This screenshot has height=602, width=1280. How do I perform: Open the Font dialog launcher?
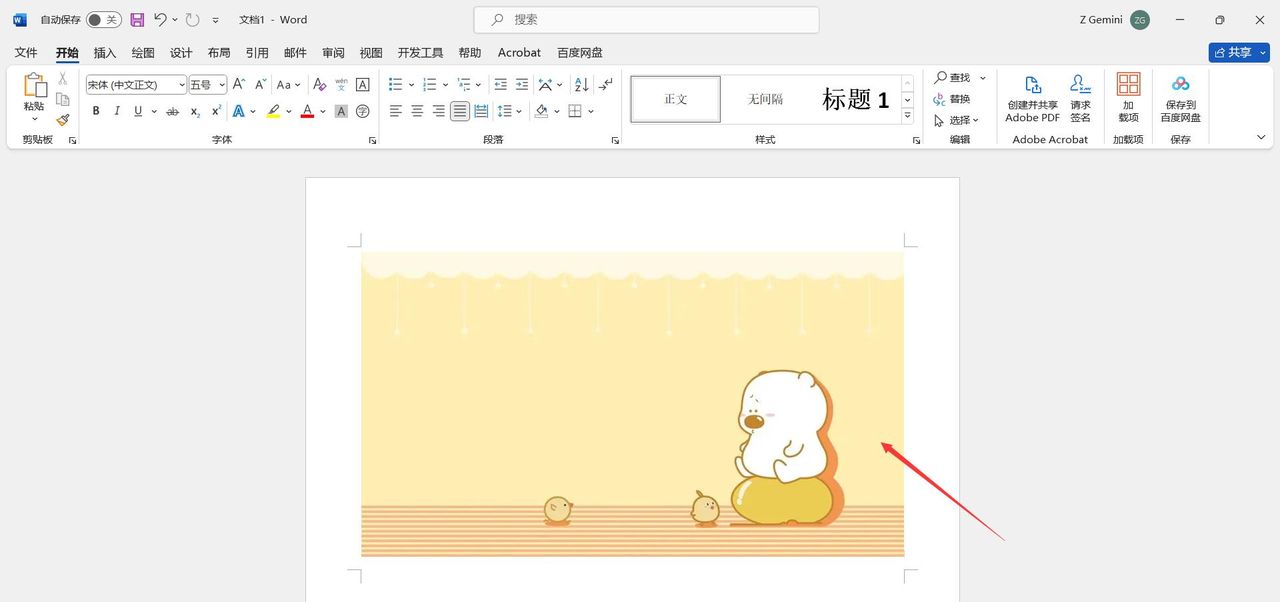[x=373, y=141]
